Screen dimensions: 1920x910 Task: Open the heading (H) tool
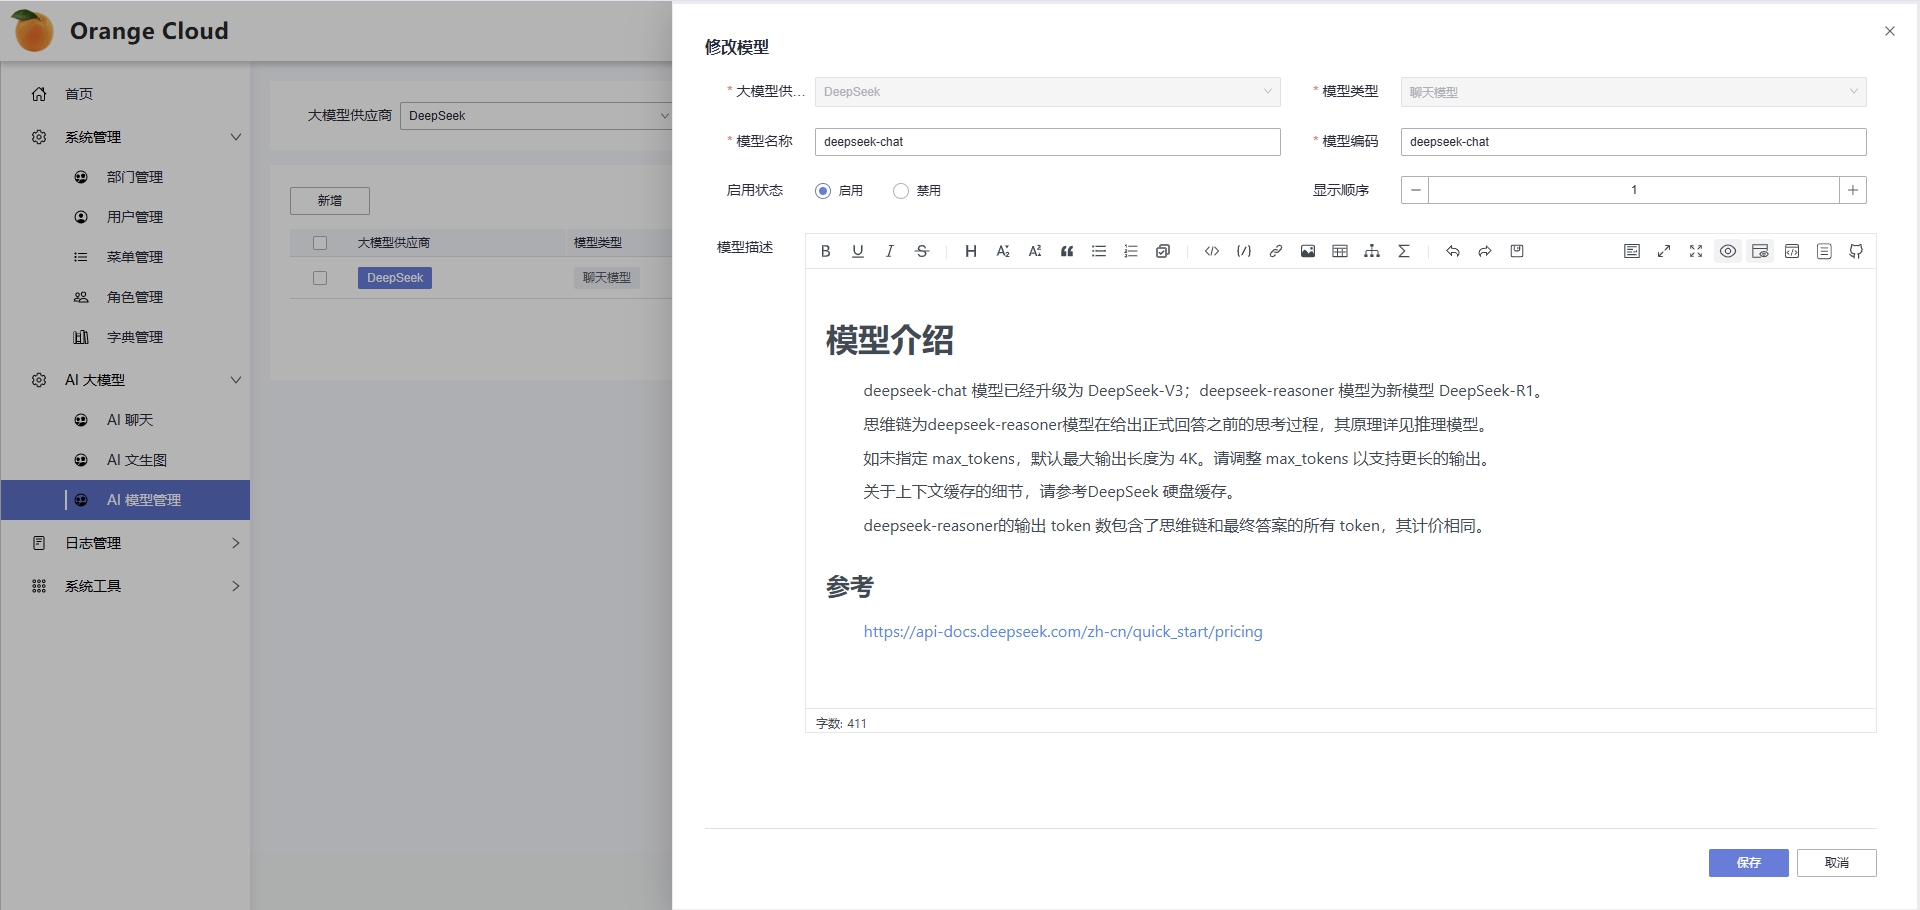(x=970, y=251)
